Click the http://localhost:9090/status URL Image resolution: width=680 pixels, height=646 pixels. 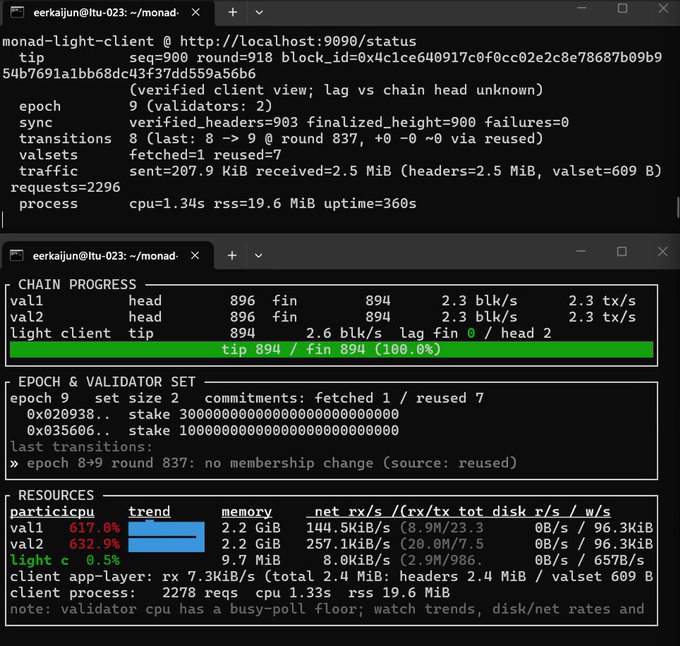point(298,41)
